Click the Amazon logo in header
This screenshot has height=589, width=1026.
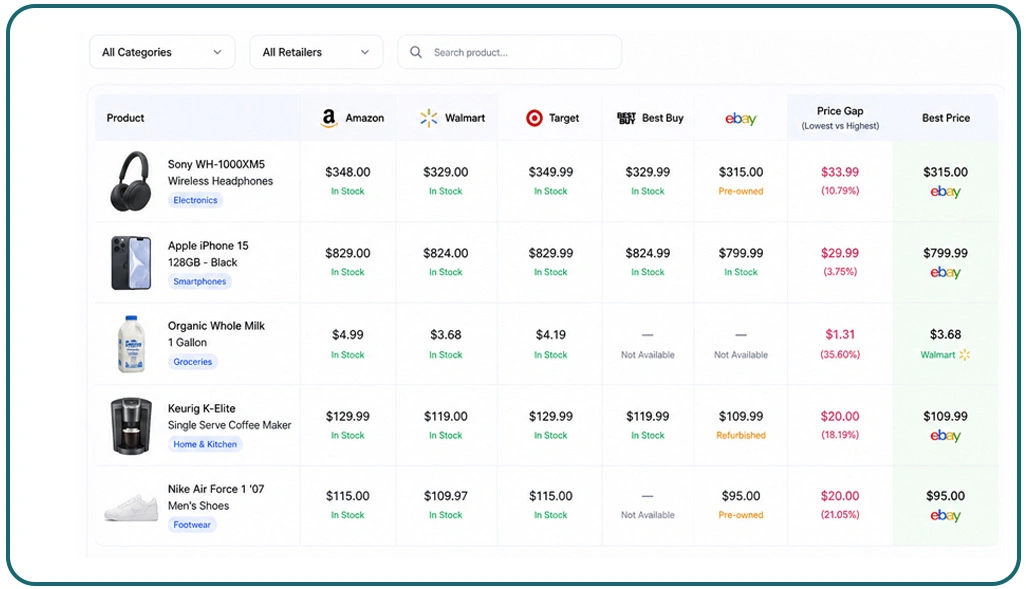tap(328, 118)
